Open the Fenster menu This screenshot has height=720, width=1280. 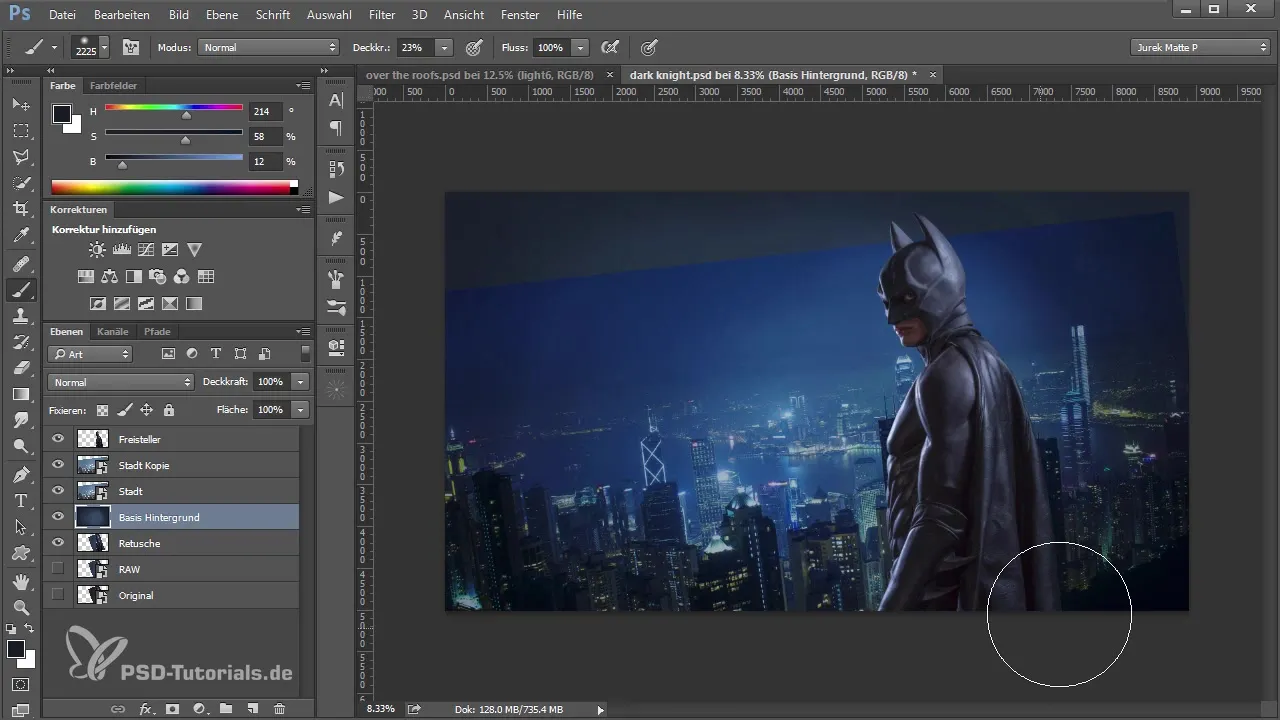click(x=520, y=15)
